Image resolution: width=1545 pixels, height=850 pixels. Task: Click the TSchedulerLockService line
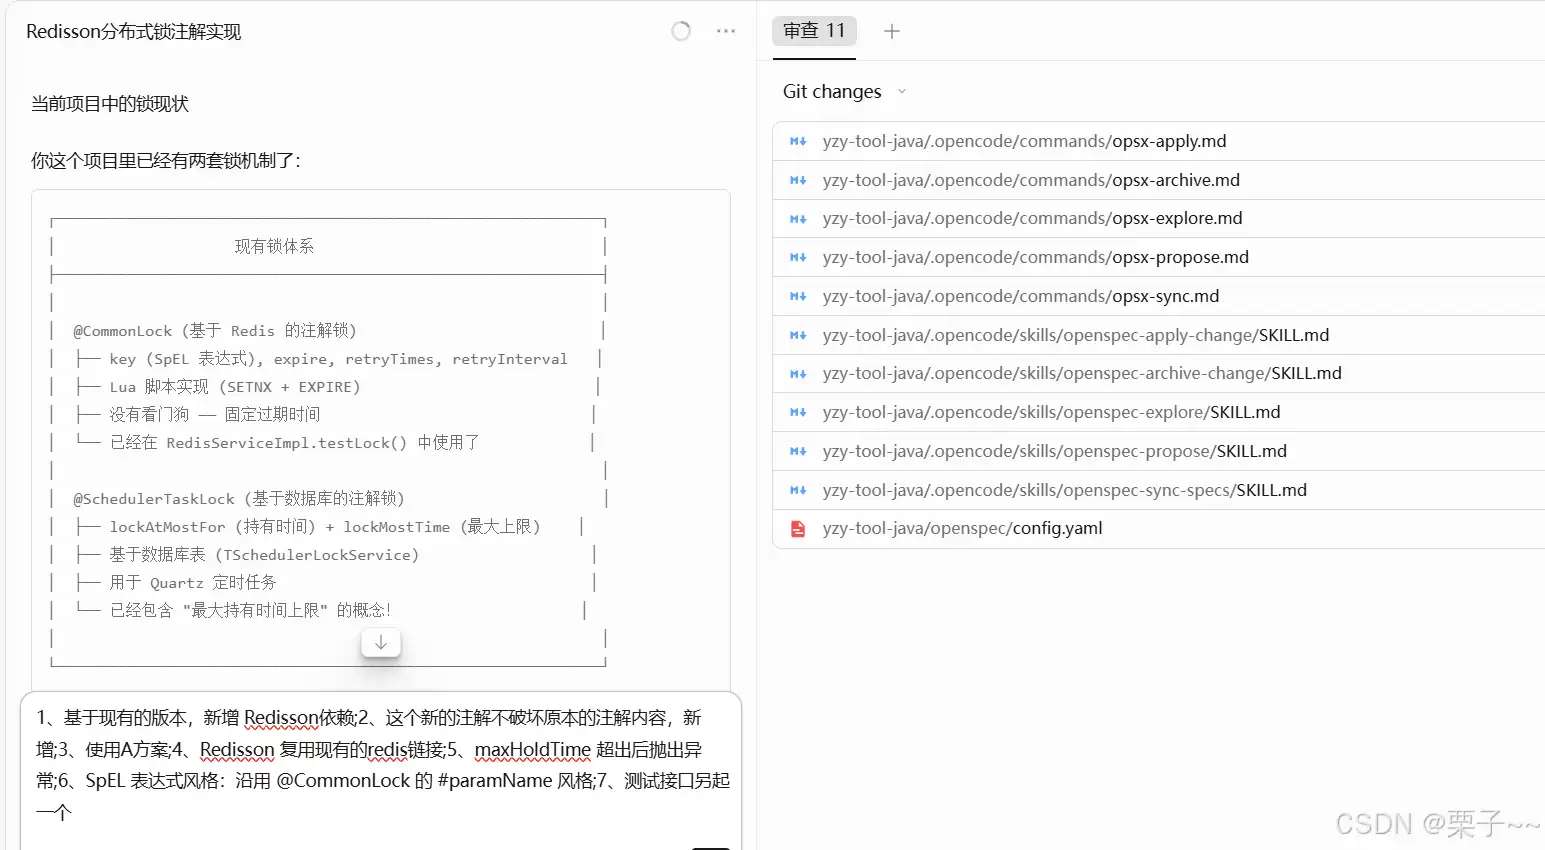click(264, 554)
